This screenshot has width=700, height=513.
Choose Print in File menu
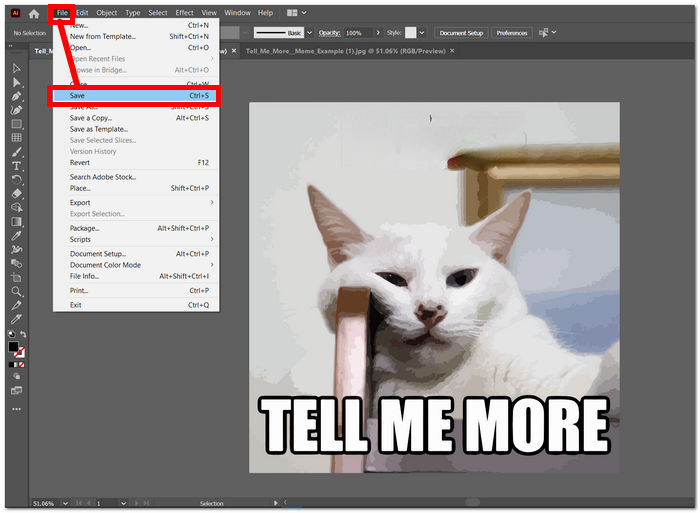(136, 291)
